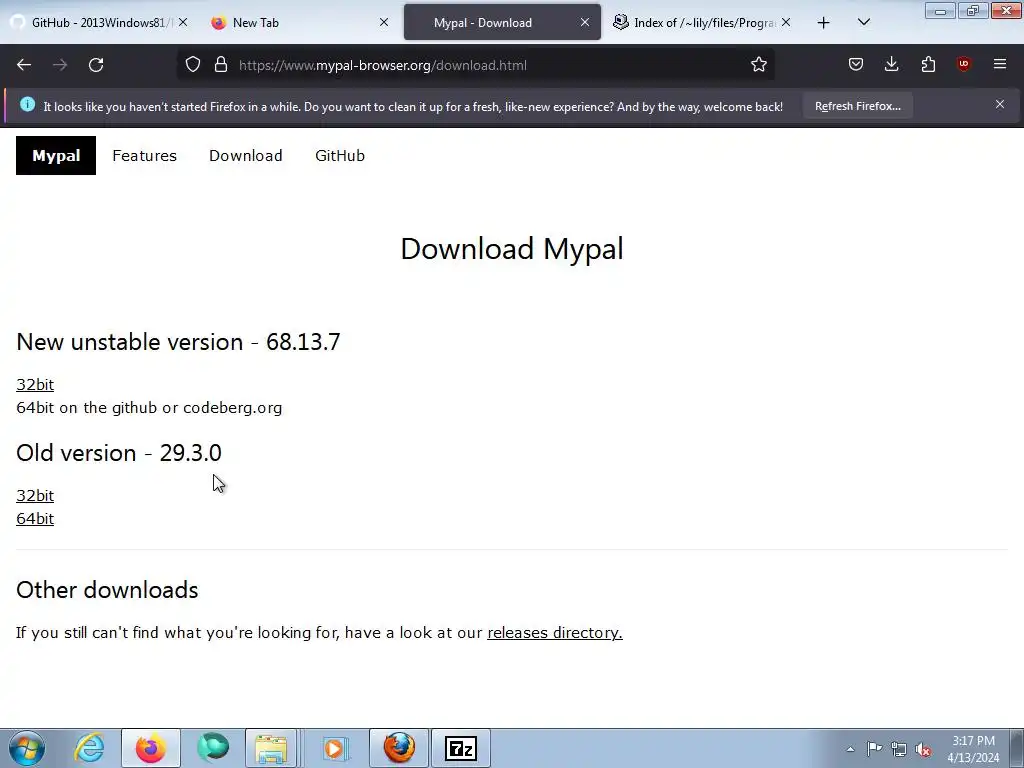Launch Windows Media Player from taskbar
The width and height of the screenshot is (1024, 768).
pyautogui.click(x=336, y=748)
